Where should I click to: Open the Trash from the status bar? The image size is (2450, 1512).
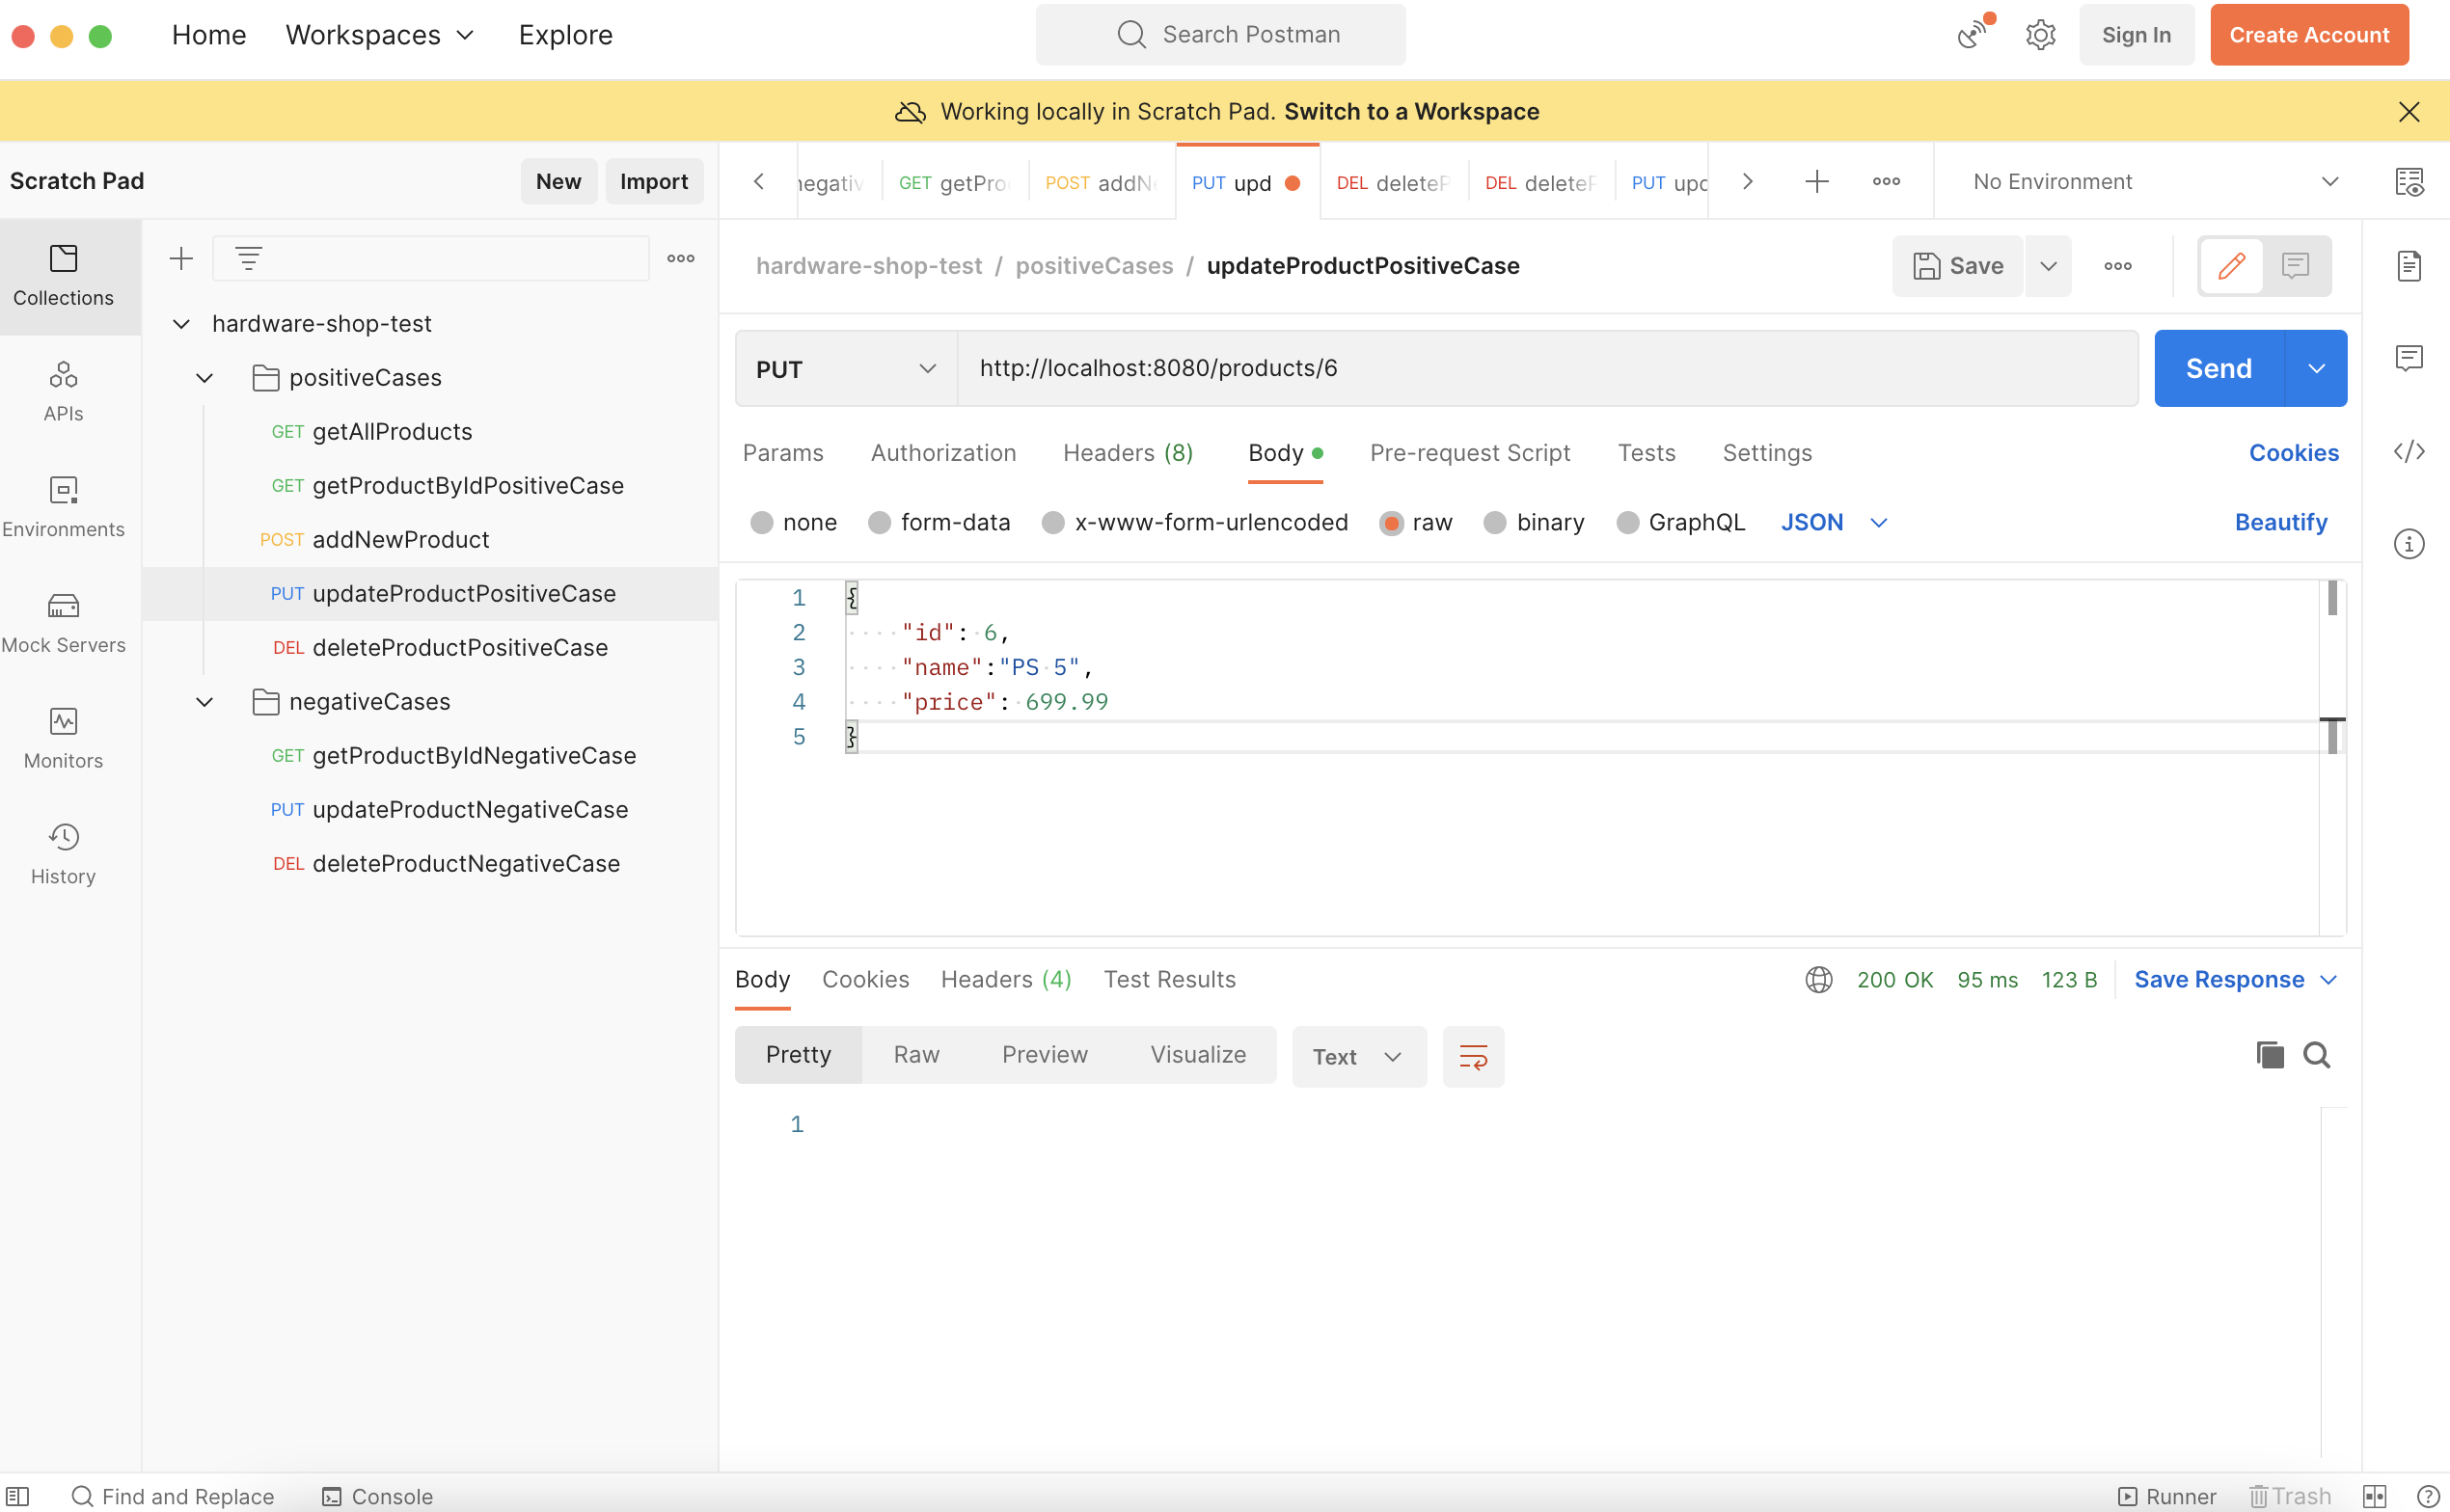2290,1496
